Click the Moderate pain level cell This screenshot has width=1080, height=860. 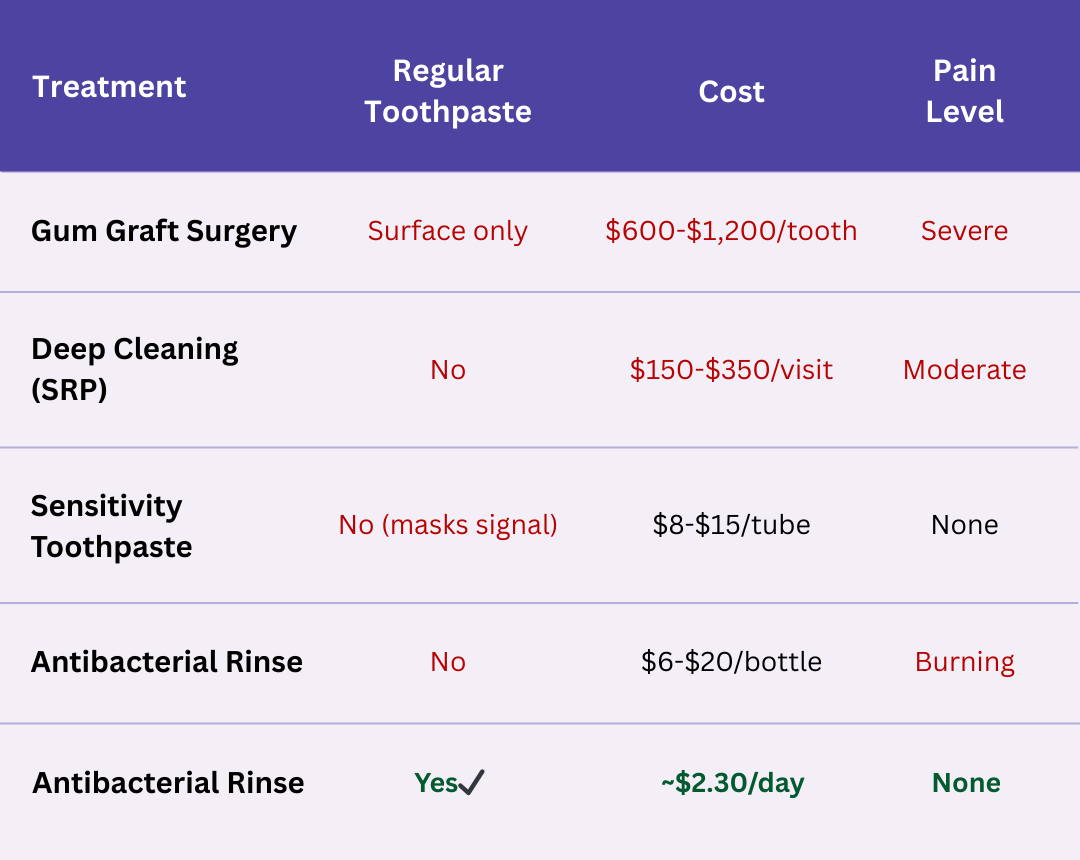(964, 370)
